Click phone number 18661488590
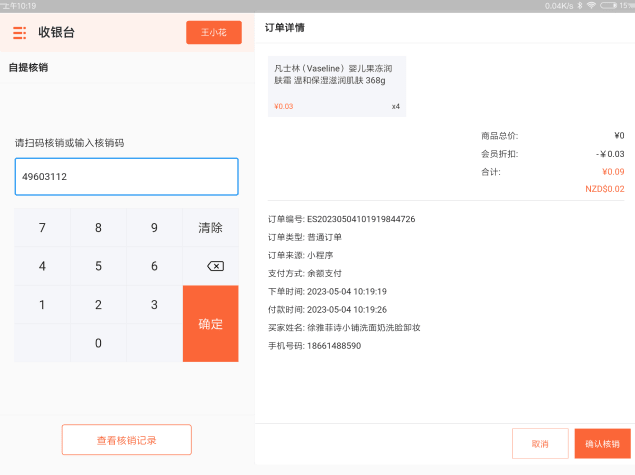635x475 pixels. (334, 346)
